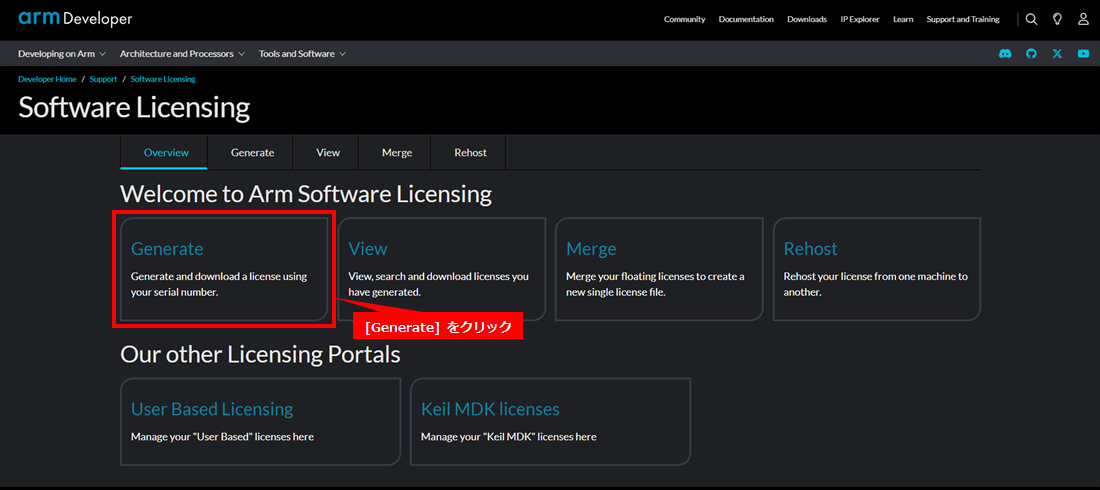Viewport: 1100px width, 490px height.
Task: Click the lightbulb icon in header
Action: pyautogui.click(x=1057, y=19)
